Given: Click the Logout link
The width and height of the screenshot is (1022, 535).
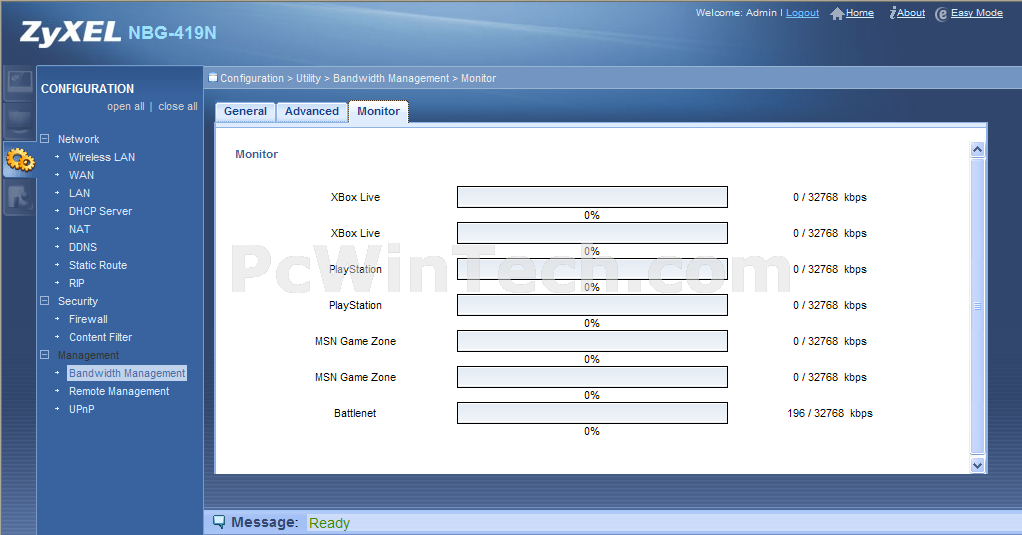Looking at the screenshot, I should tap(802, 13).
